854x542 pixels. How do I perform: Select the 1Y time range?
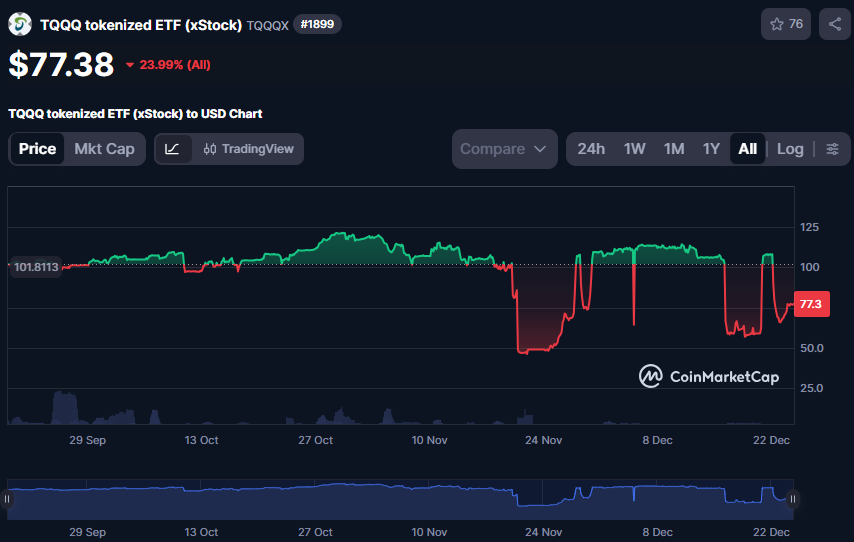coord(711,149)
